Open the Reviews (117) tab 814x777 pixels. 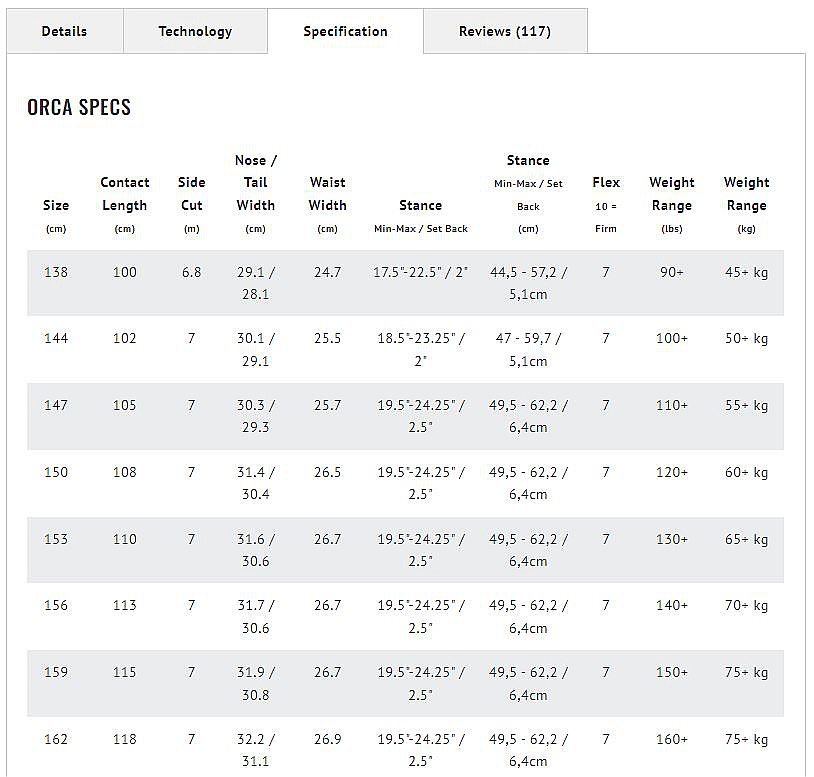pyautogui.click(x=504, y=31)
